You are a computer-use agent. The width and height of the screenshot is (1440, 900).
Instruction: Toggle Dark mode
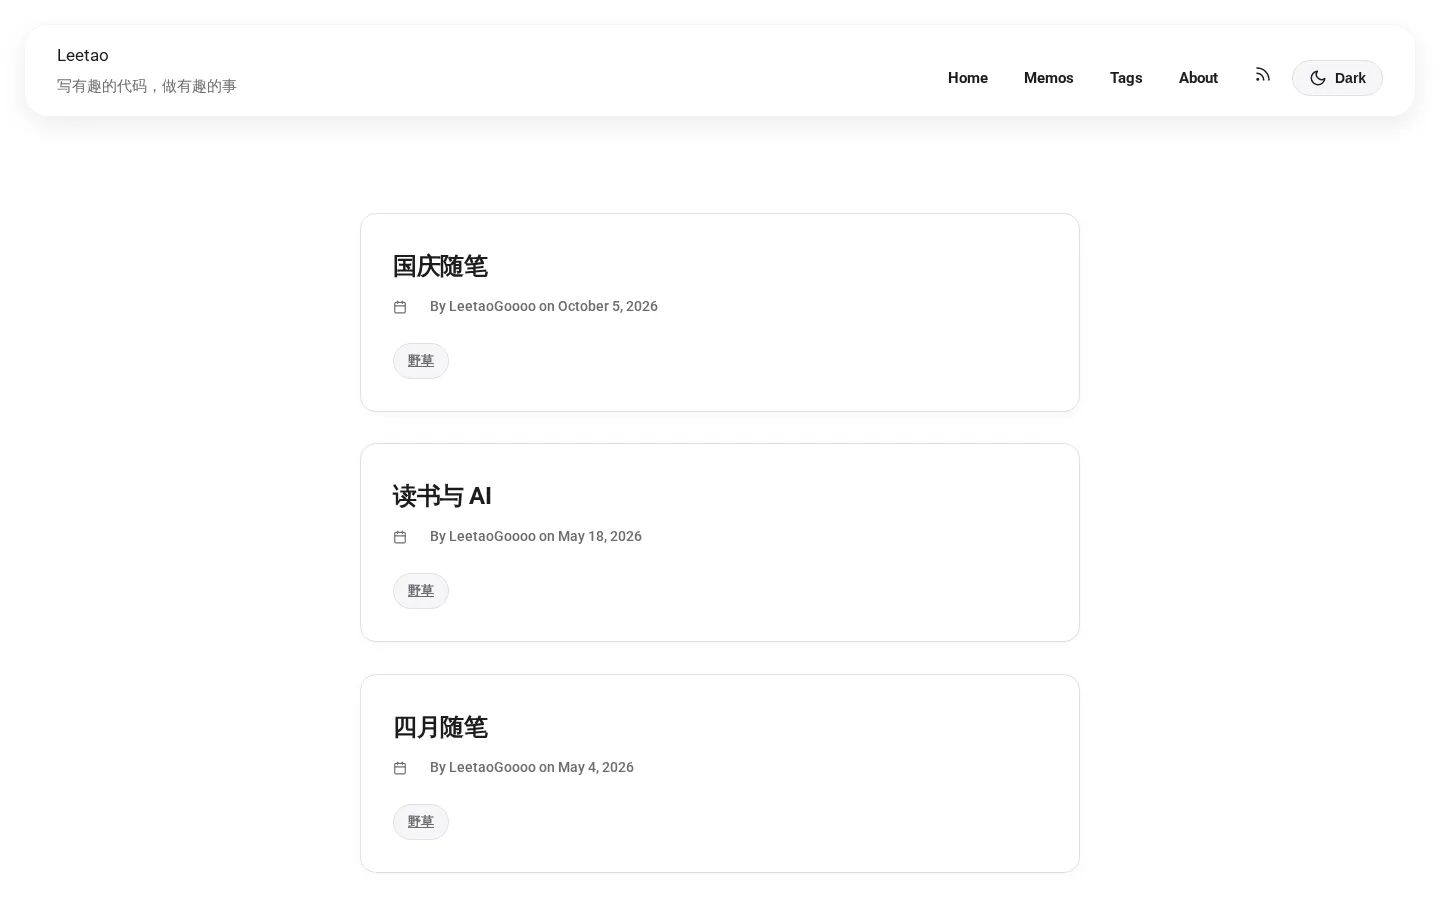(x=1337, y=78)
